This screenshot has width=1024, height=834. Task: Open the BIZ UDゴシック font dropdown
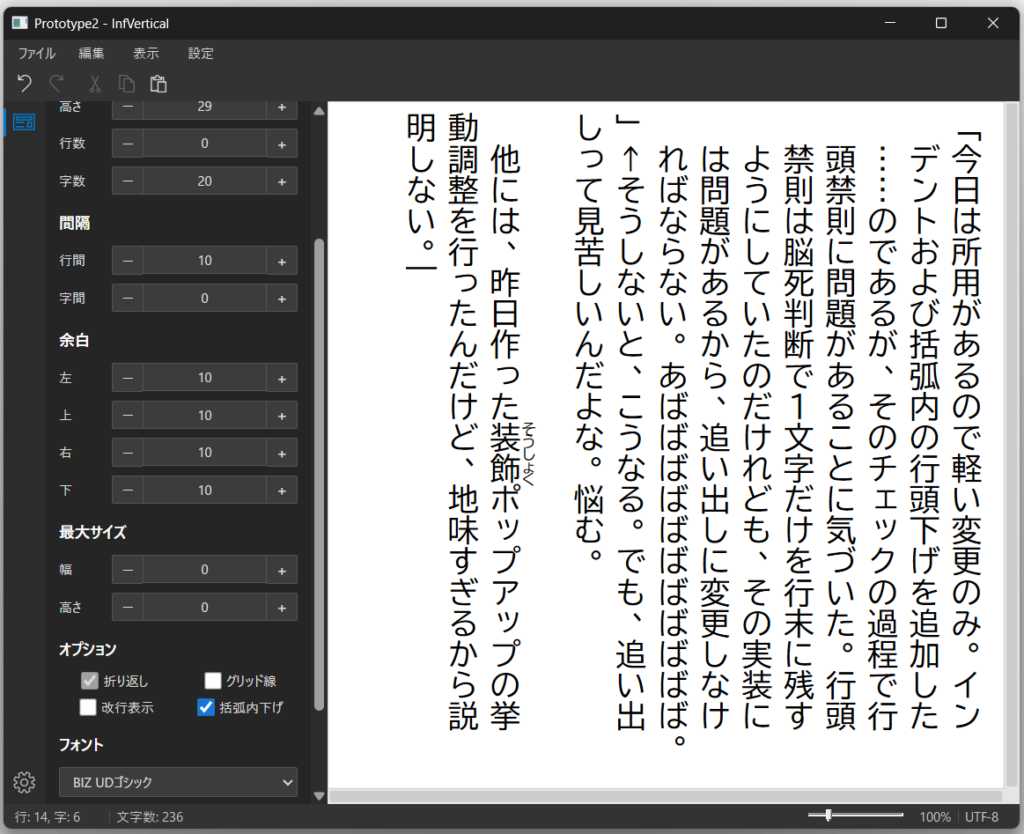click(x=178, y=782)
